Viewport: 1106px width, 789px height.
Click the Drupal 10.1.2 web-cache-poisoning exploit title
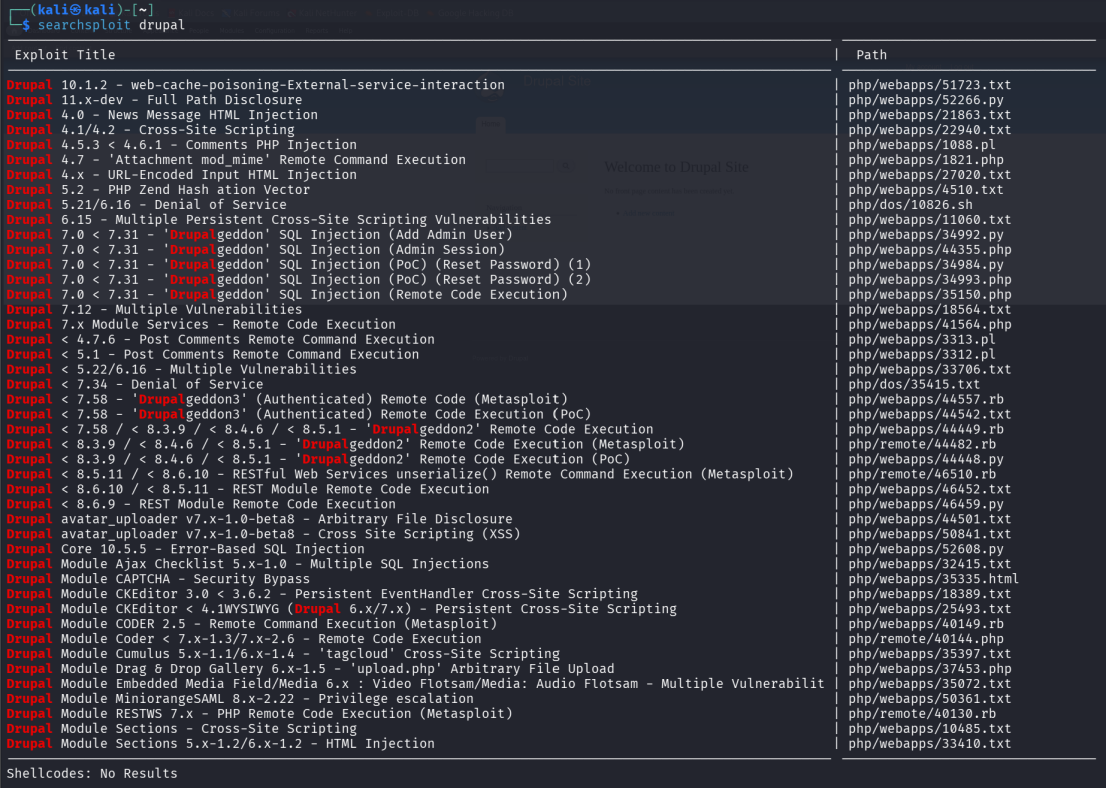(x=255, y=85)
